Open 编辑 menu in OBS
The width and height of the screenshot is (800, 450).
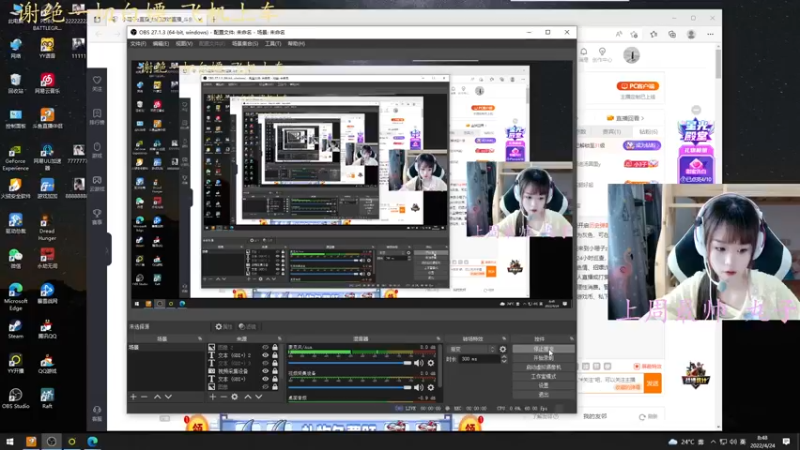pyautogui.click(x=161, y=44)
